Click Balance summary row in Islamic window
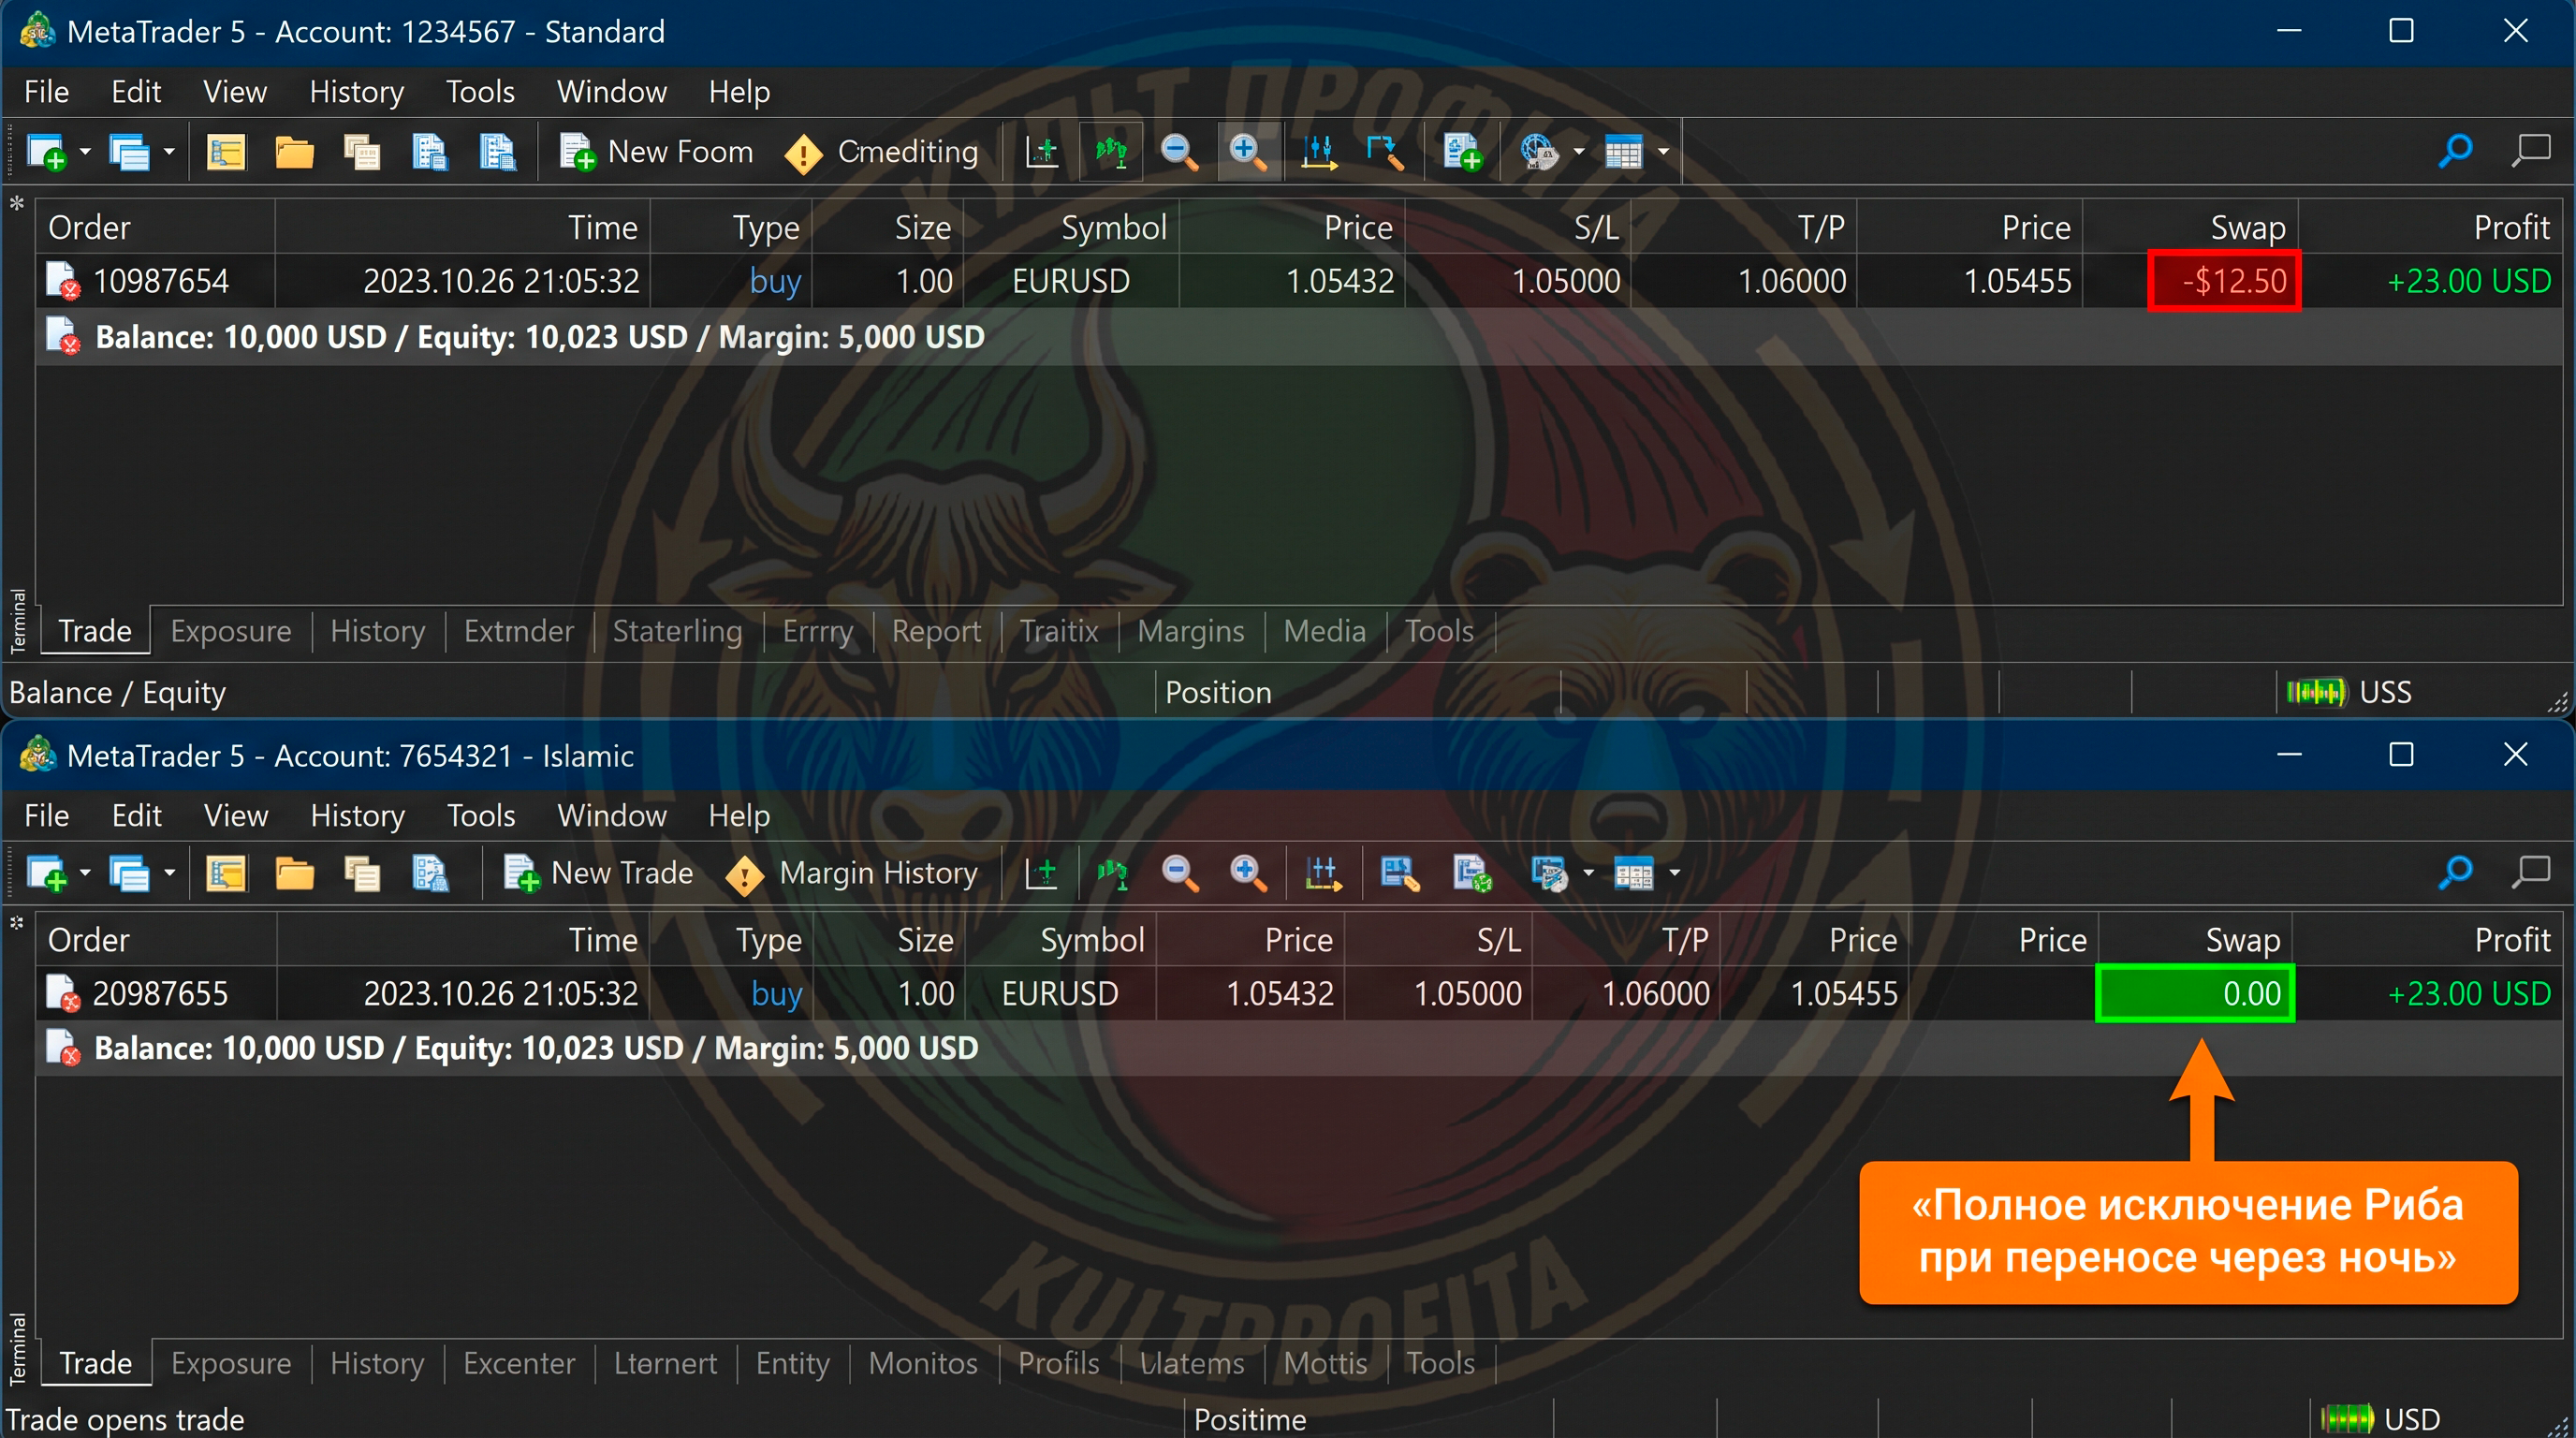This screenshot has width=2576, height=1438. click(x=1299, y=1048)
